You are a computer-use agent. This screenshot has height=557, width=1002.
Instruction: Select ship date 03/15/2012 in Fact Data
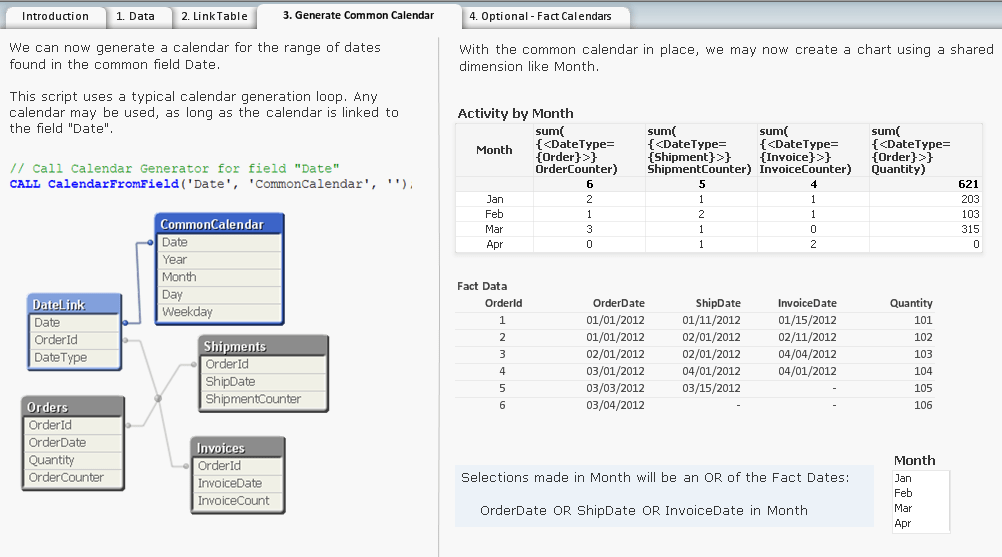click(711, 388)
